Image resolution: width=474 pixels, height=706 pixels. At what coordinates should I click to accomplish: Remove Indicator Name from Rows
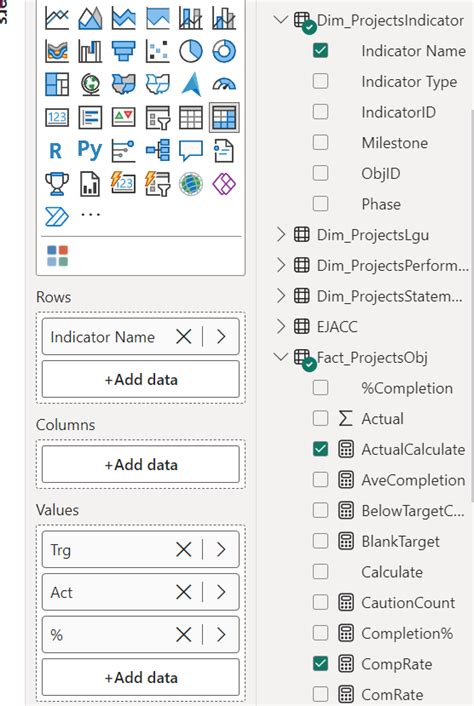(184, 336)
